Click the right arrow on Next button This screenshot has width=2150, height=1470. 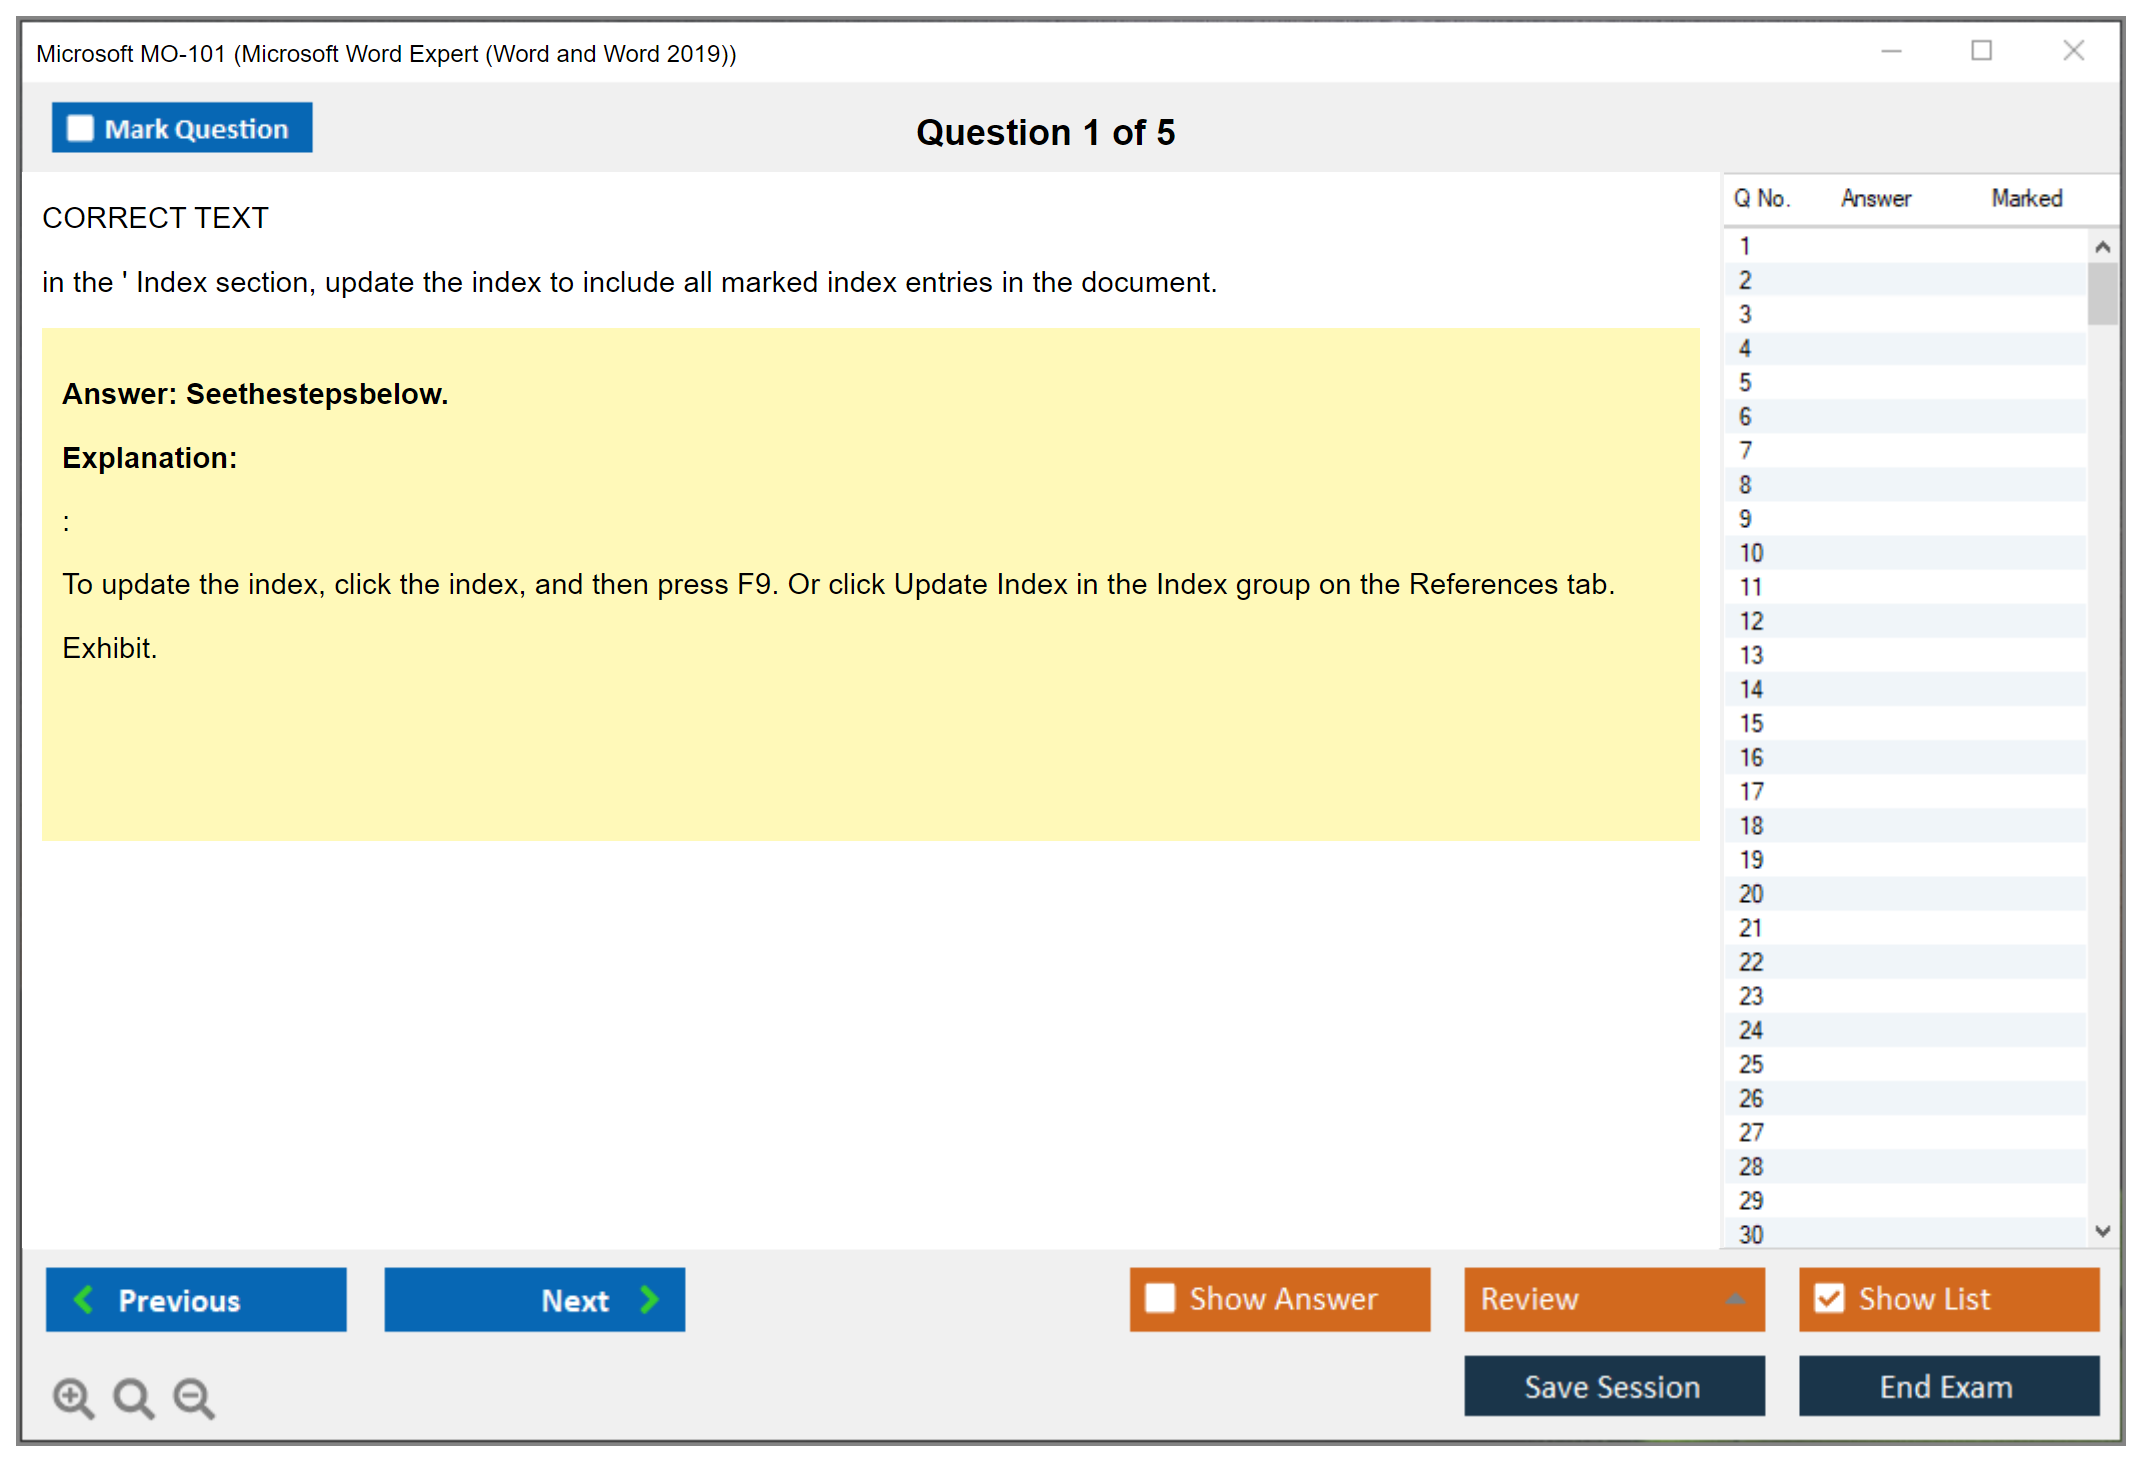(649, 1299)
